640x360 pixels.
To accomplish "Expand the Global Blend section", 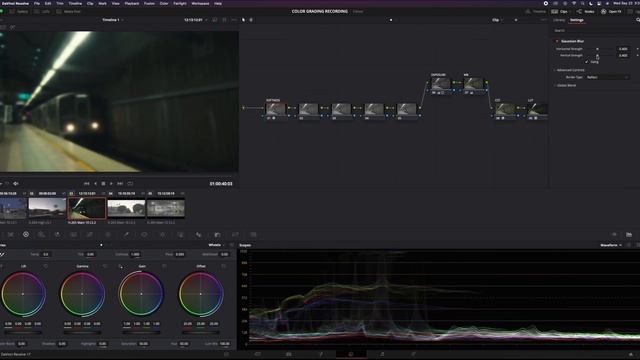I will click(x=566, y=85).
